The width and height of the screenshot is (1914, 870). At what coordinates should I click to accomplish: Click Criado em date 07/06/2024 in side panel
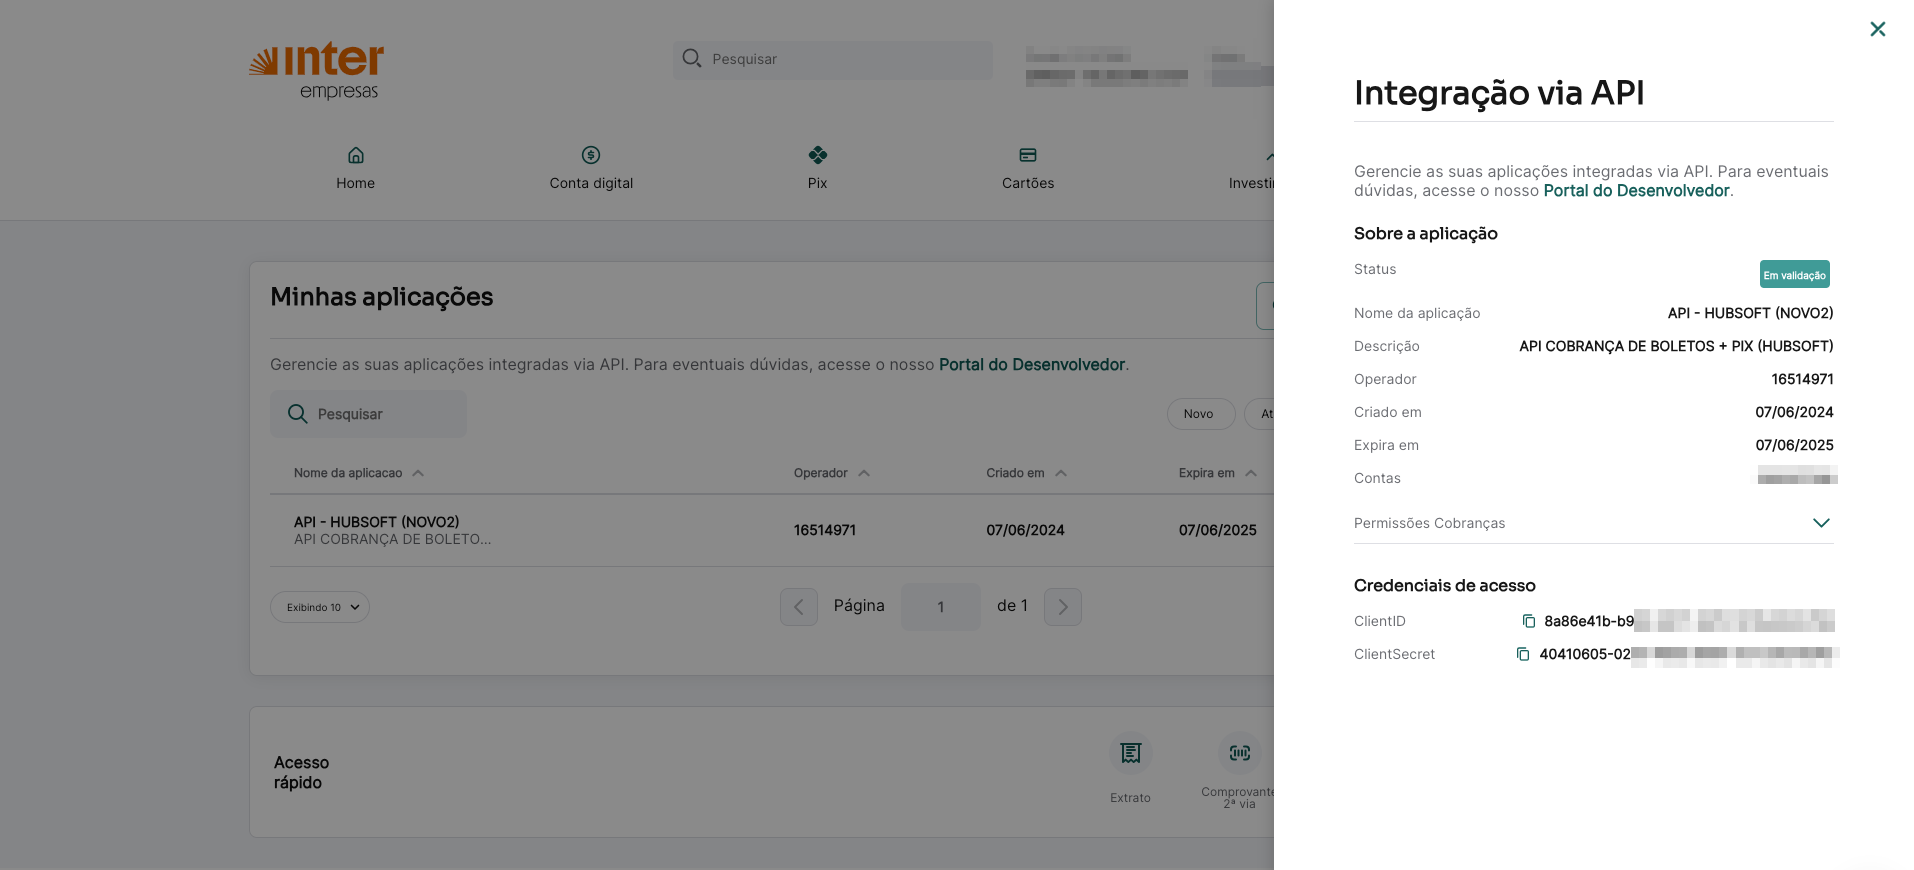pos(1794,413)
